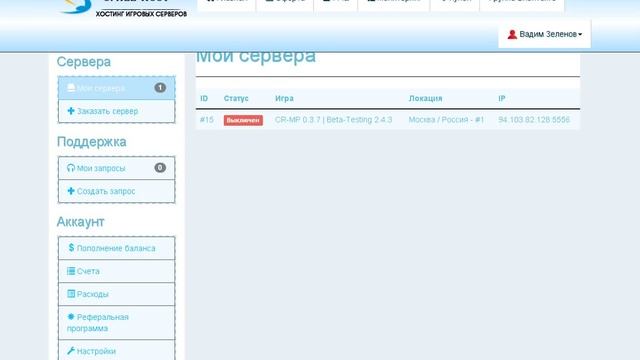Click the plus icon next to Заказать сервер
640x360 pixels.
click(71, 111)
